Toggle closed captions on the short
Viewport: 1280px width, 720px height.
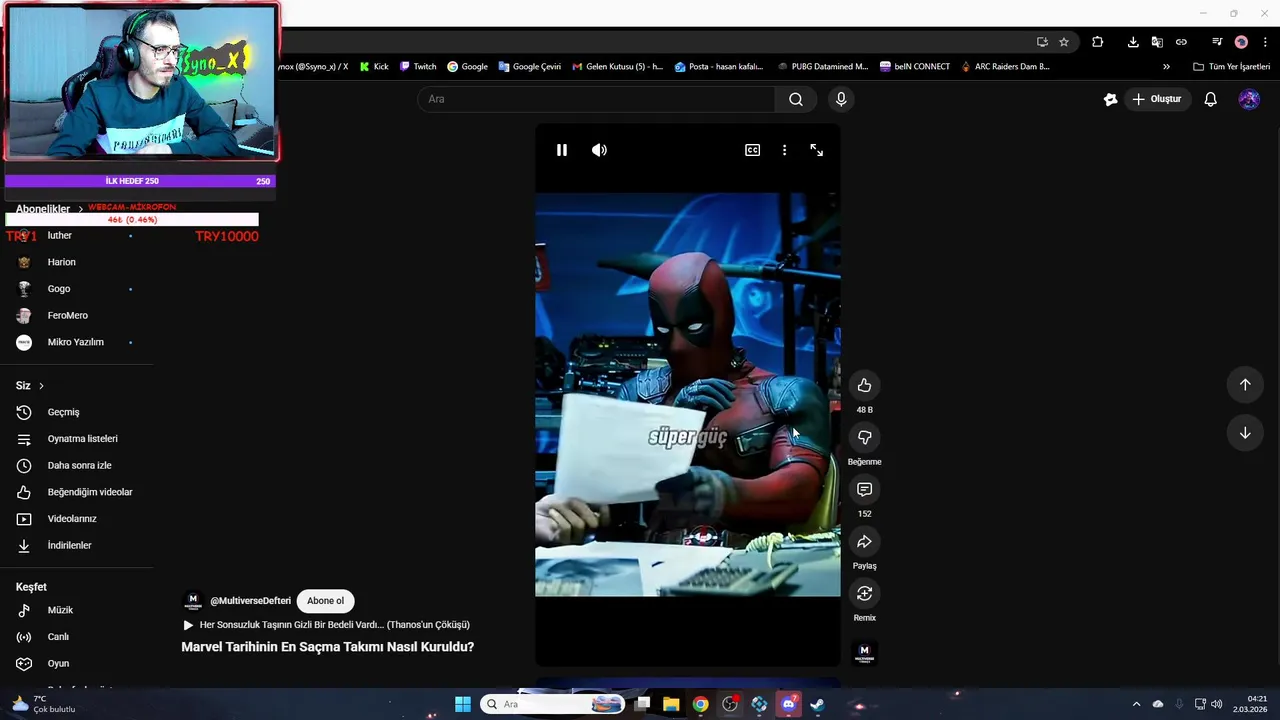pos(752,150)
